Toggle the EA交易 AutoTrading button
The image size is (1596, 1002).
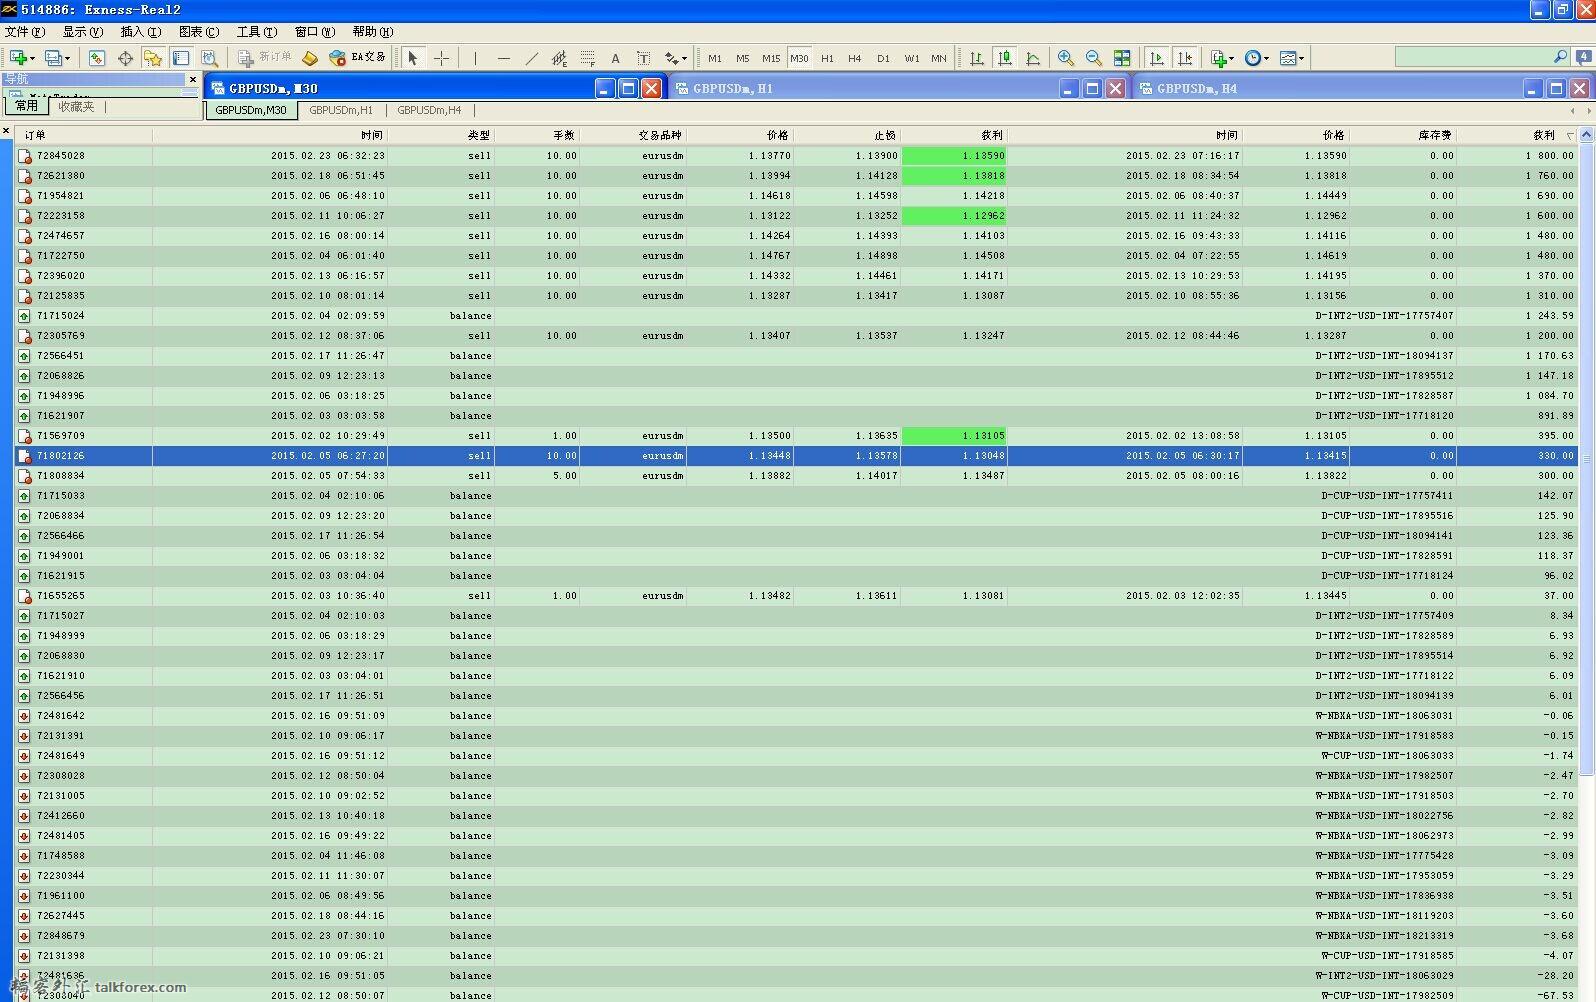pyautogui.click(x=357, y=58)
